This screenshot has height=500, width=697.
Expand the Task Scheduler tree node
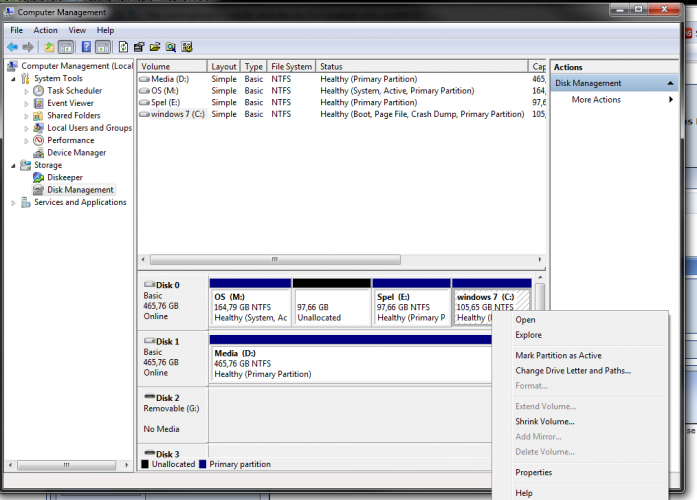[x=27, y=91]
